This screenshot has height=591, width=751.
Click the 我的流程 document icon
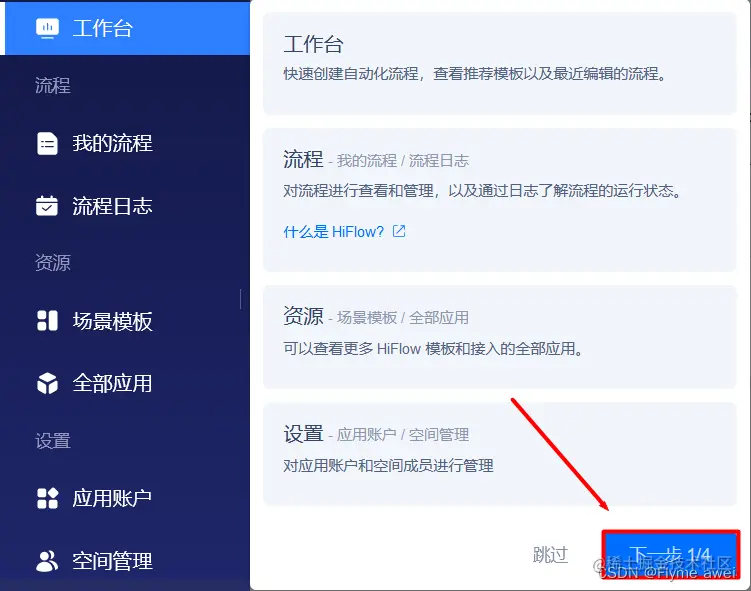pos(47,143)
